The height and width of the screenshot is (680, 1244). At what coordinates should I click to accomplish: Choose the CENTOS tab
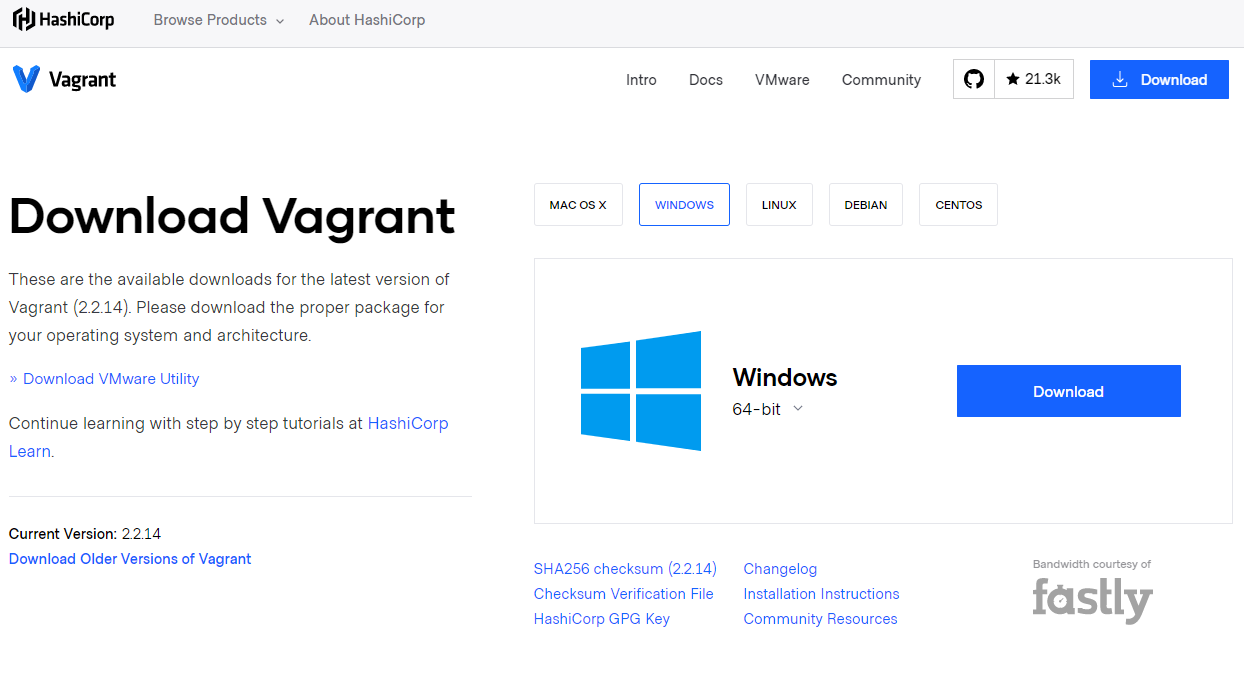click(x=958, y=205)
